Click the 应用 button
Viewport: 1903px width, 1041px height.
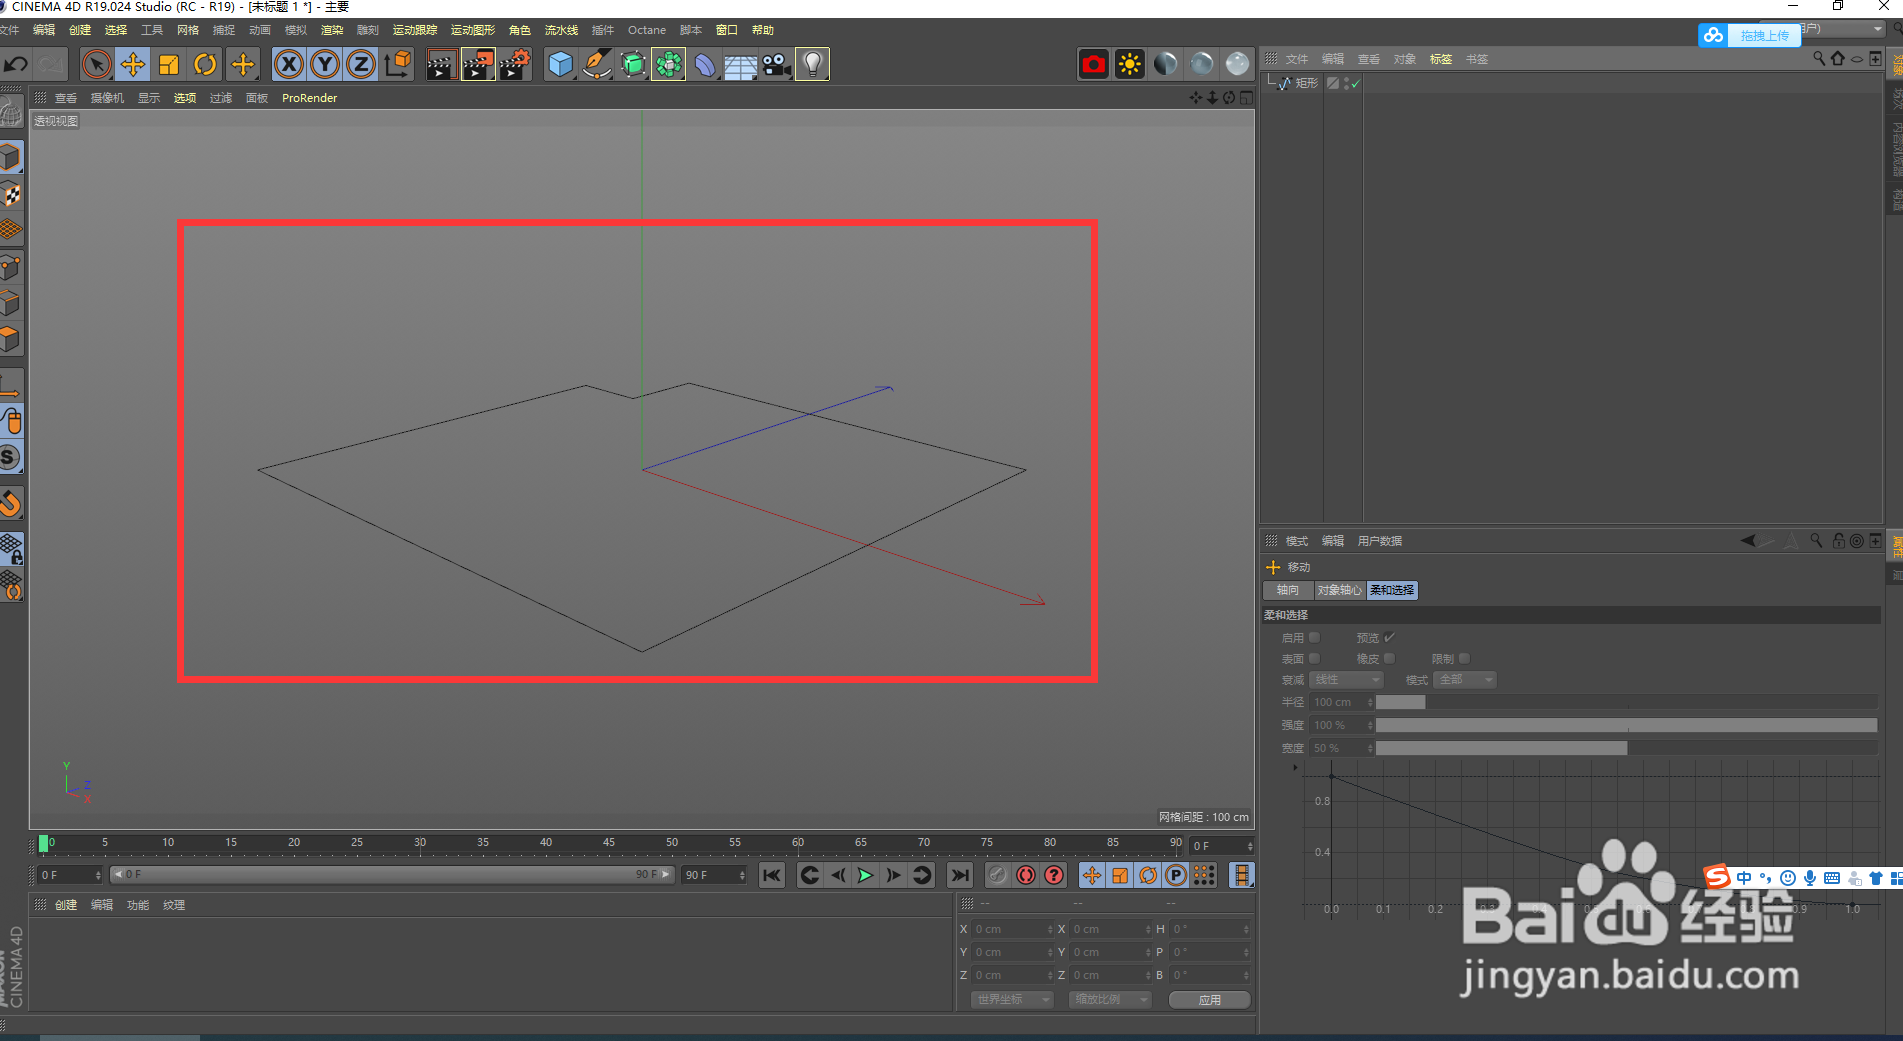tap(1209, 999)
